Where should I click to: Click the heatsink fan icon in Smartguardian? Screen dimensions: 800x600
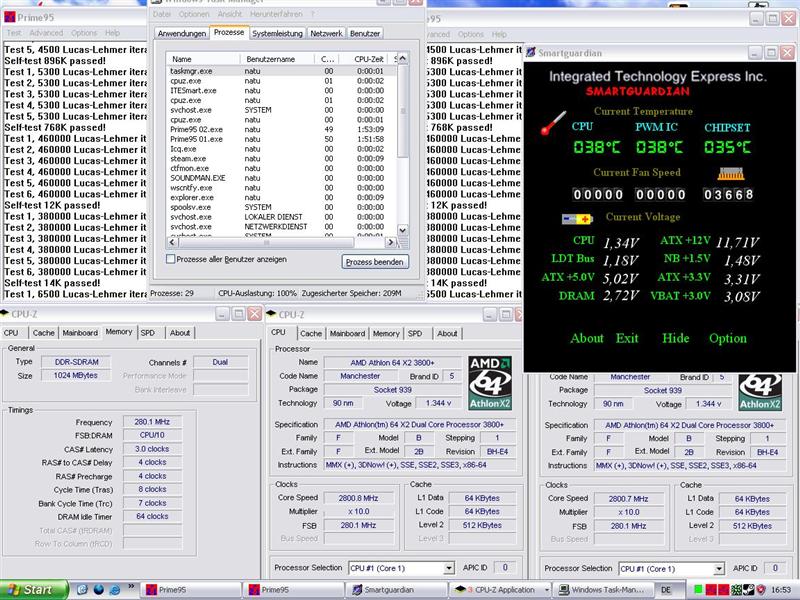click(x=731, y=173)
